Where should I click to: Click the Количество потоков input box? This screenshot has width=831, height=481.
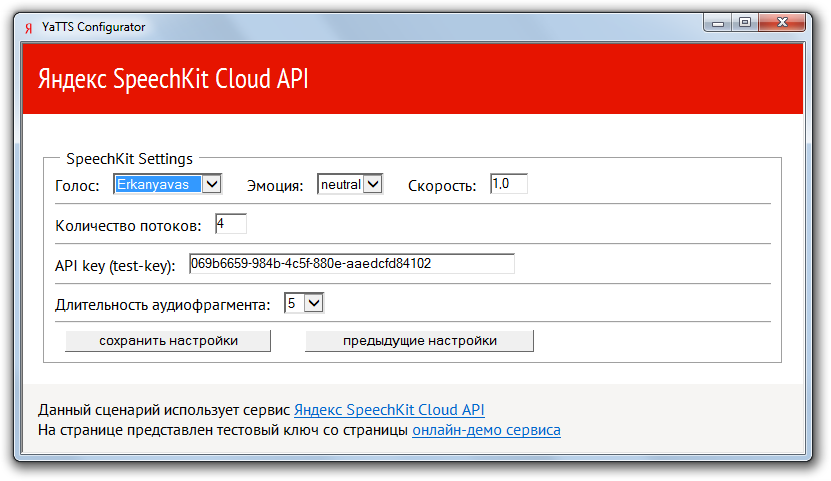click(x=229, y=224)
